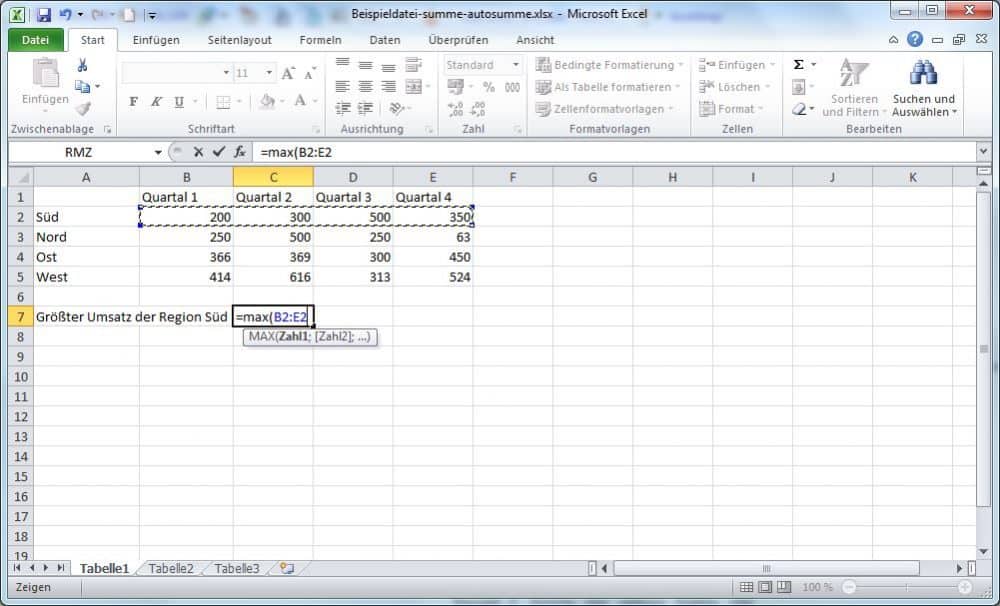Click the fill color paint bucket
Screen dimensions: 1000x606
(x=267, y=101)
